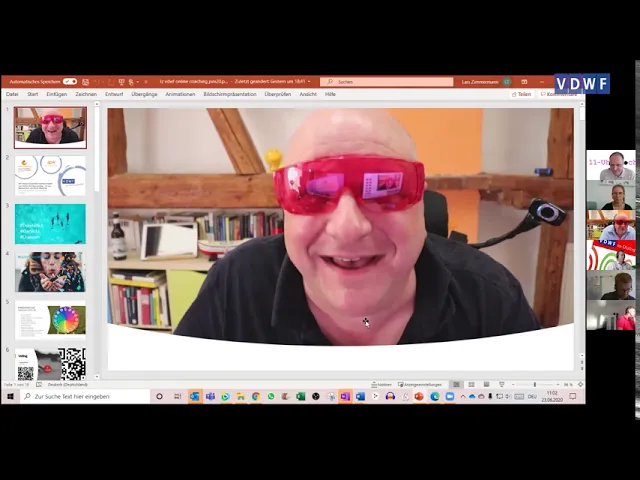Image resolution: width=640 pixels, height=480 pixels.
Task: Open Task View on the taskbar
Action: [178, 396]
